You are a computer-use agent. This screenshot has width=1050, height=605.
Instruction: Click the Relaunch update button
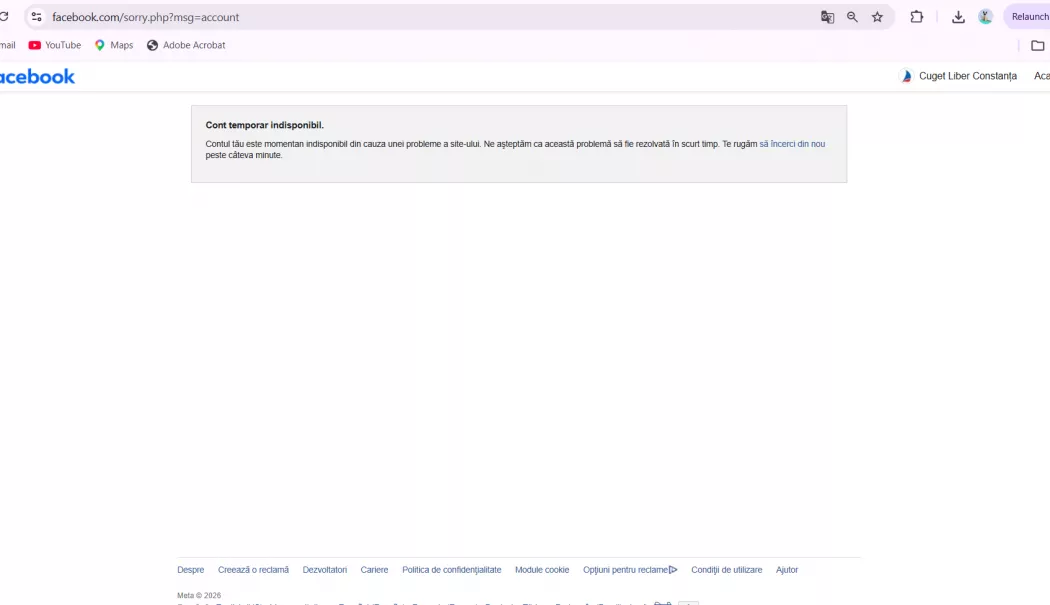point(1028,17)
